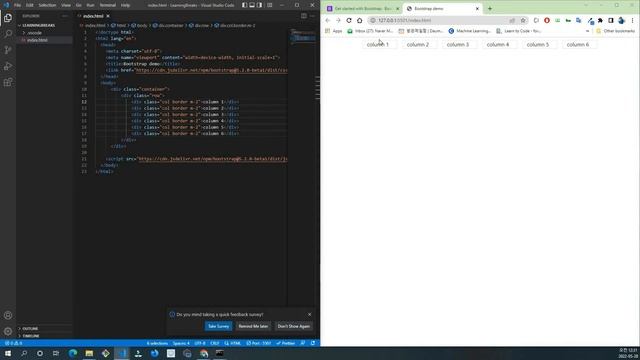640x360 pixels.
Task: Open the Windows Start menu
Action: pyautogui.click(x=8, y=353)
